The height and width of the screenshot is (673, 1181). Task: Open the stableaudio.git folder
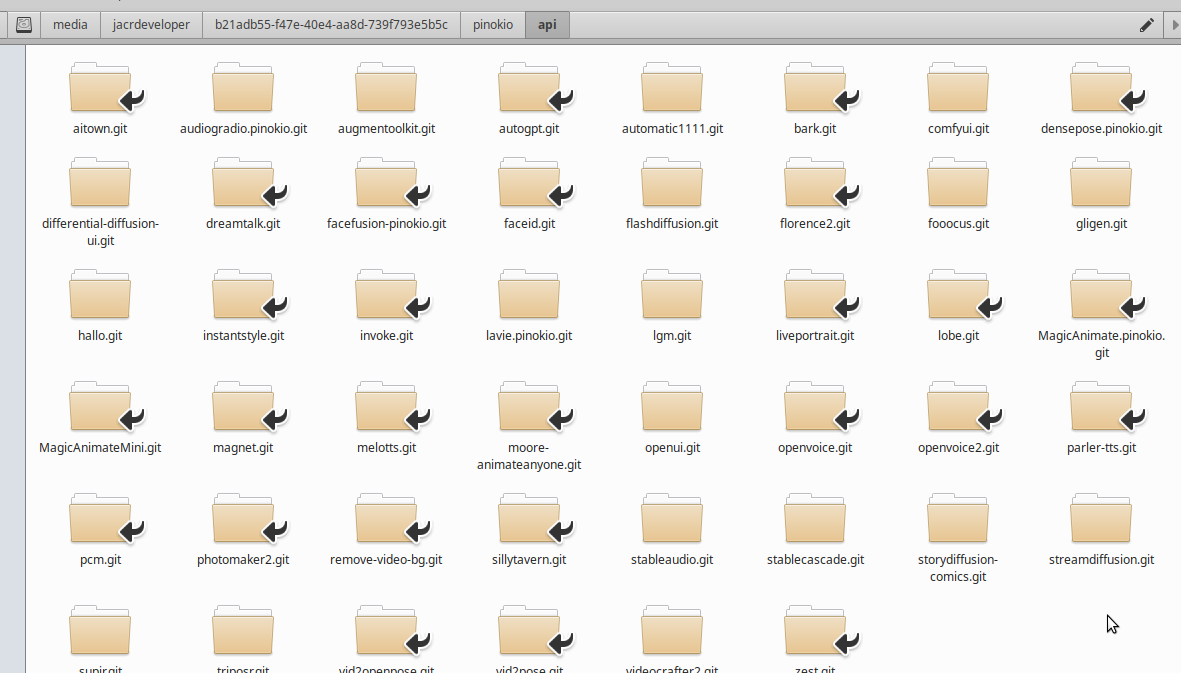pyautogui.click(x=672, y=520)
